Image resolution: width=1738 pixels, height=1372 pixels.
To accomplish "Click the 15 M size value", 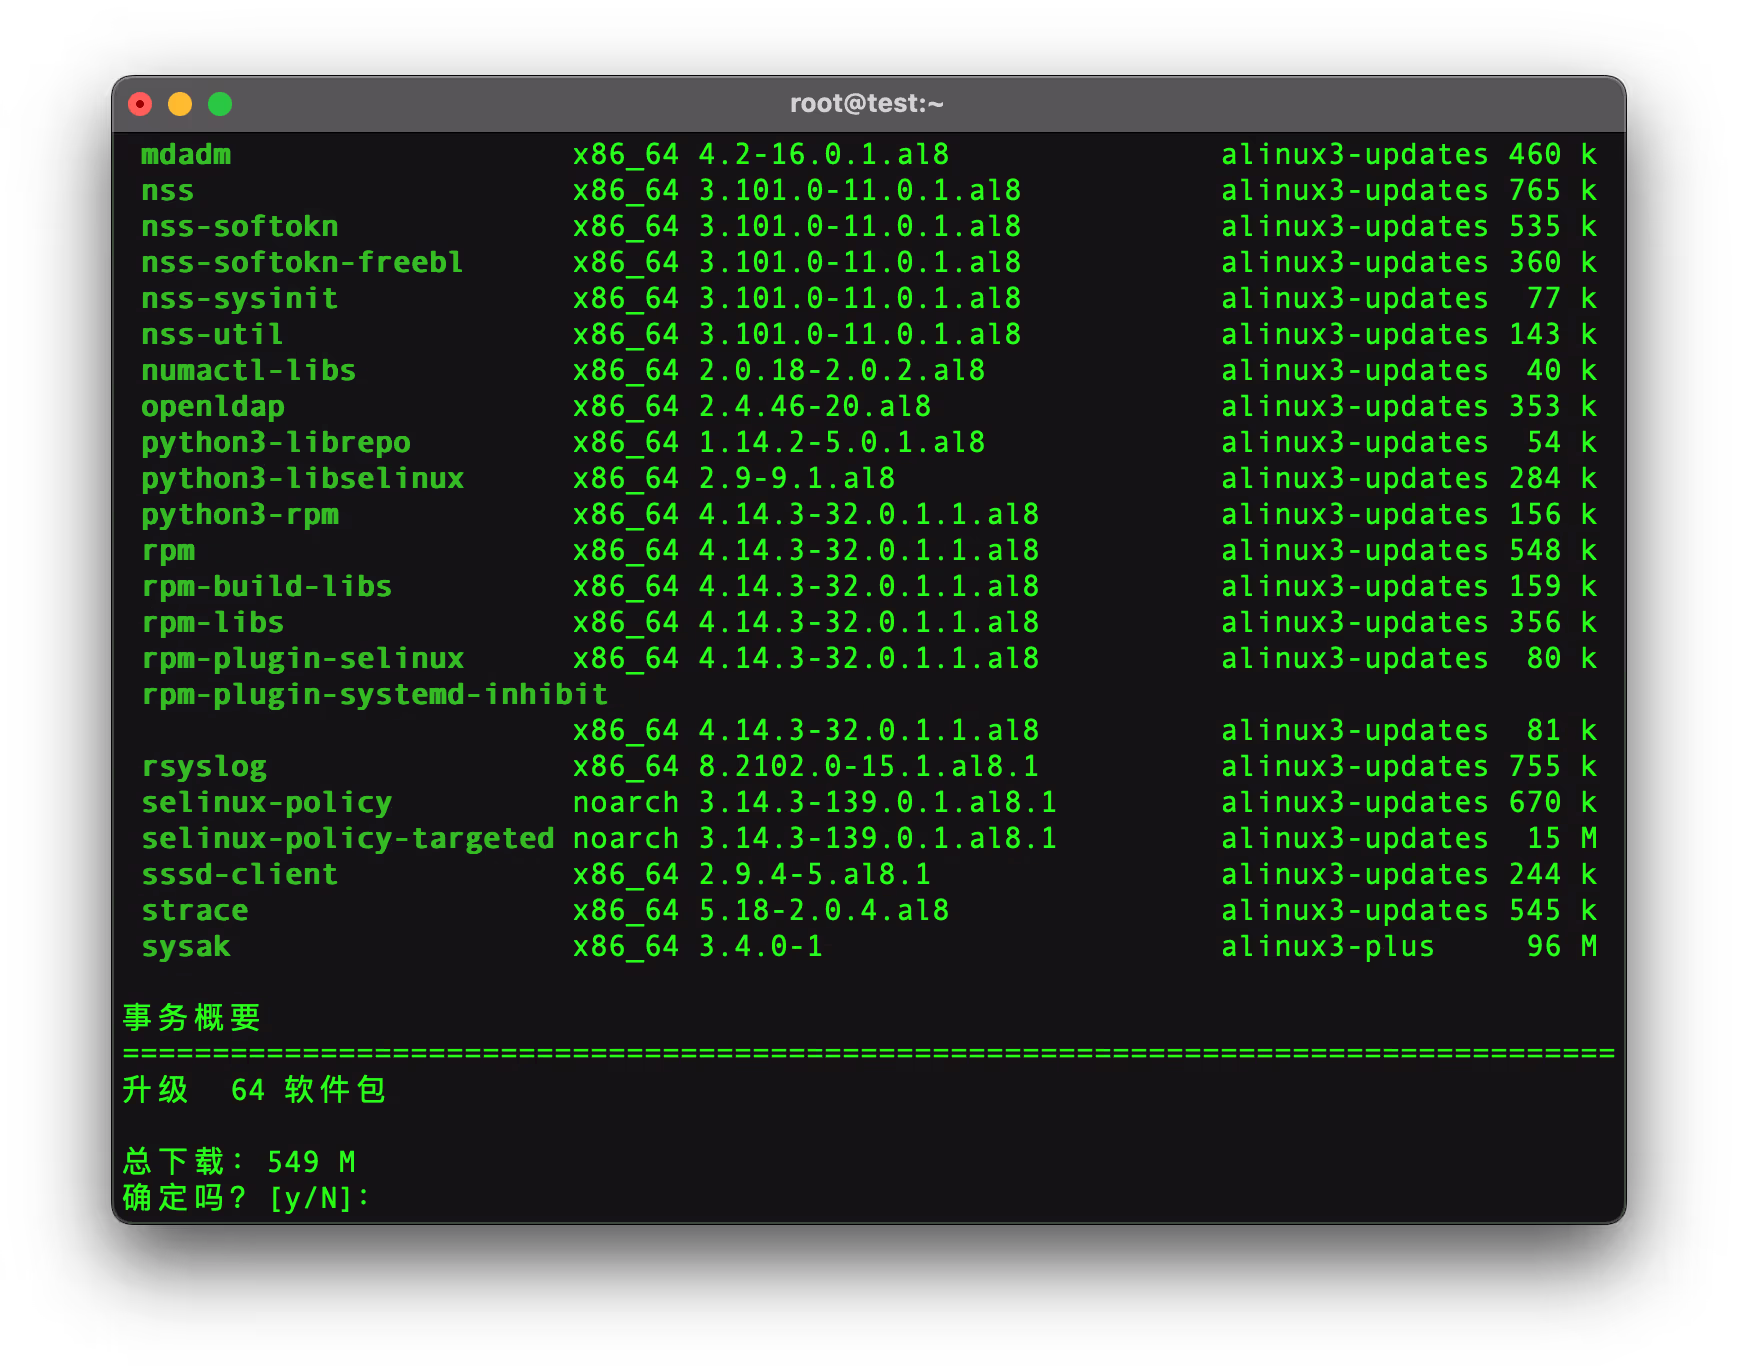I will (1562, 839).
